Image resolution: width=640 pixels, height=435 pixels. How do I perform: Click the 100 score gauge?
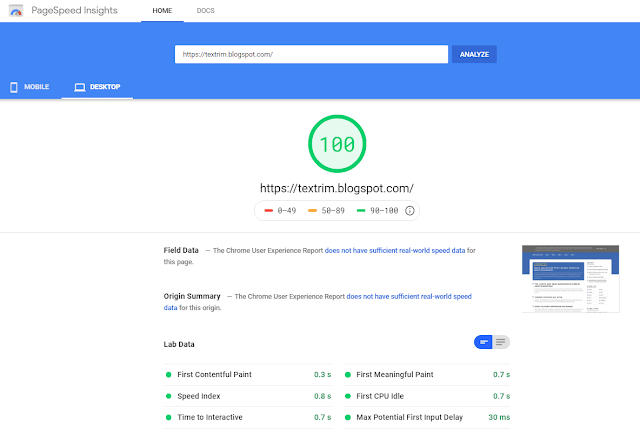coord(337,144)
